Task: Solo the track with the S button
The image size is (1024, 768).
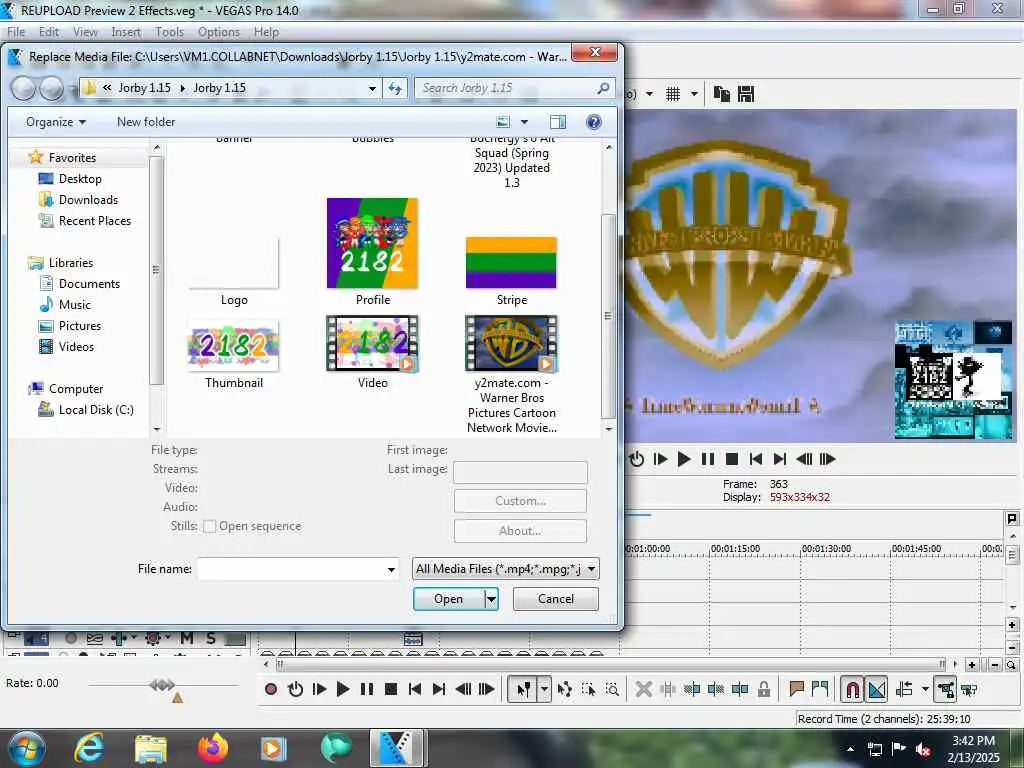Action: point(210,638)
